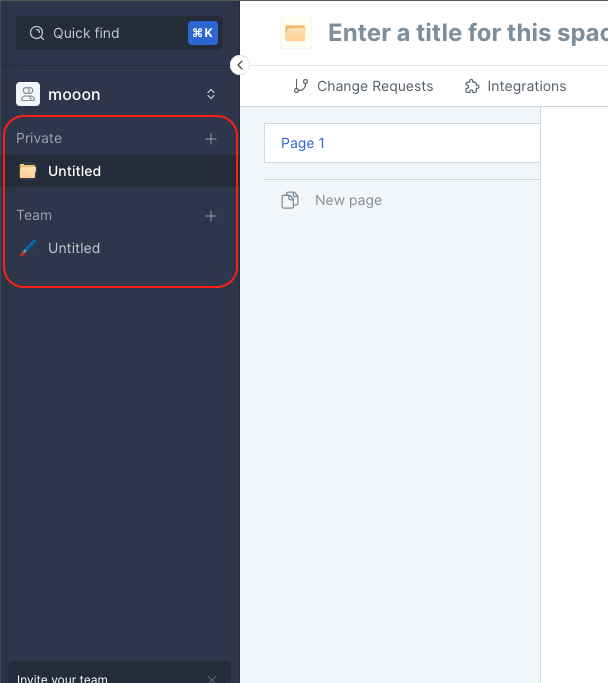The height and width of the screenshot is (683, 608).
Task: Open the mooon organization switcher dropdown
Action: 211,94
